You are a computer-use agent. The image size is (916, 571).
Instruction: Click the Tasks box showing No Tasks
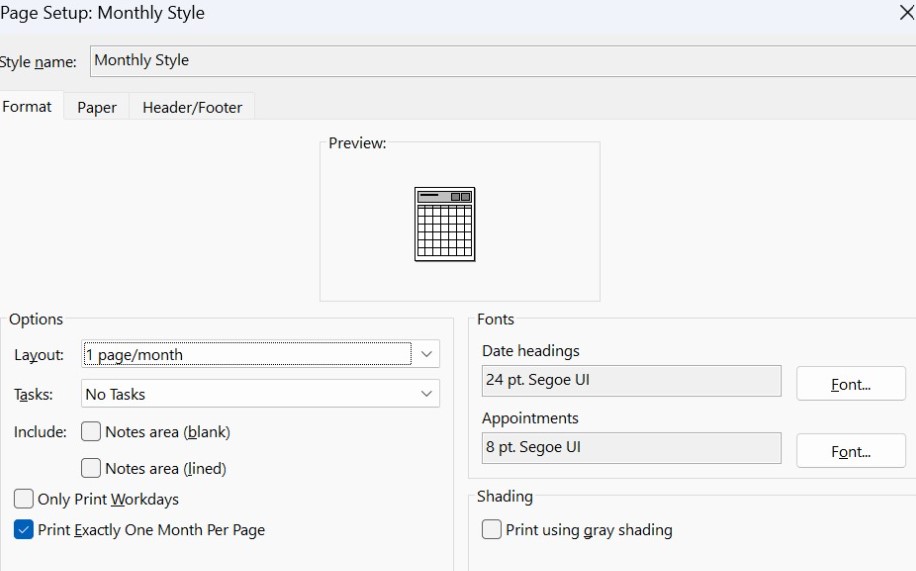click(246, 394)
